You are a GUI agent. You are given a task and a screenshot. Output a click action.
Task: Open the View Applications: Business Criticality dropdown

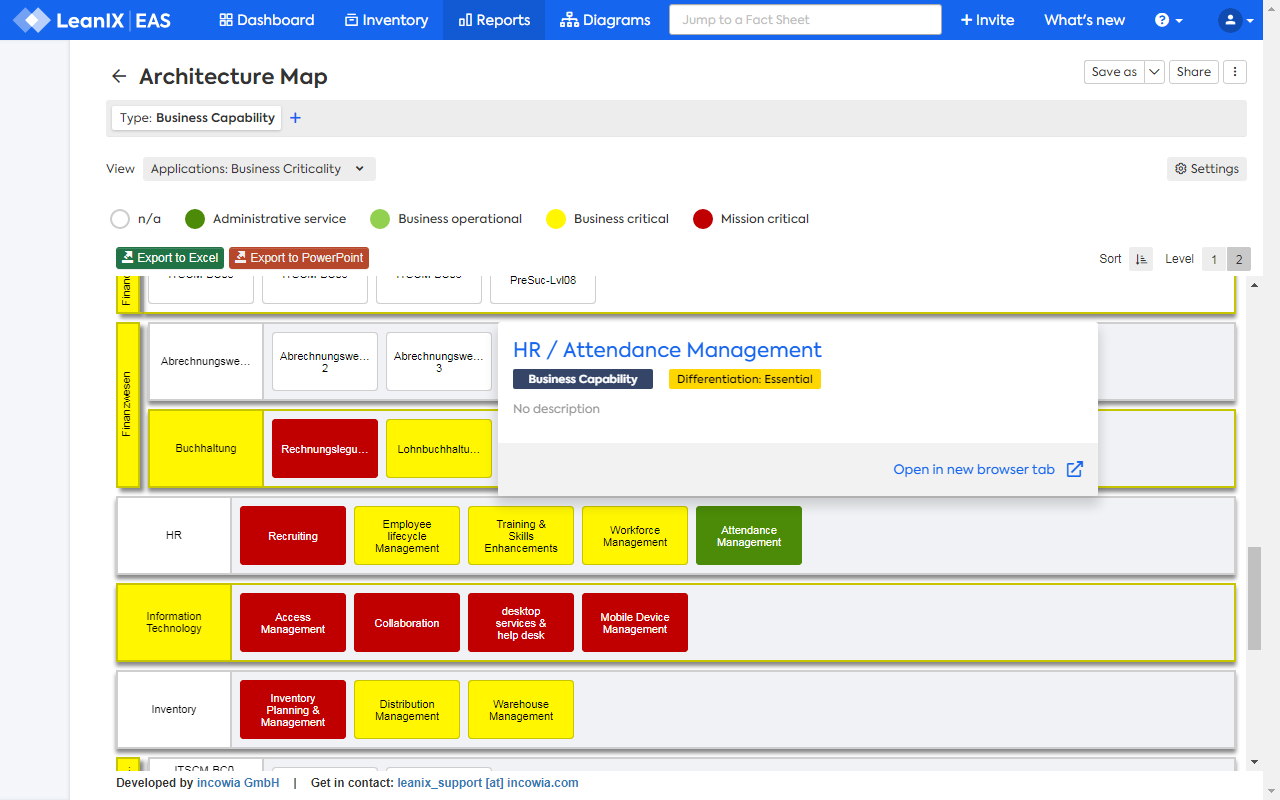pyautogui.click(x=259, y=169)
